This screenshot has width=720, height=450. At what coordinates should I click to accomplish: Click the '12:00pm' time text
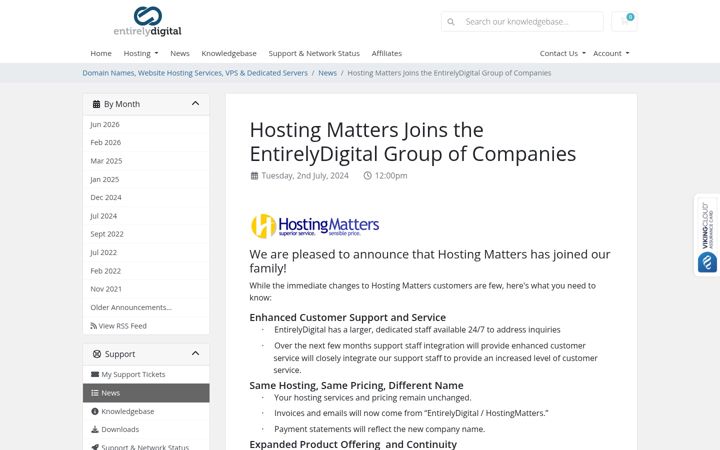tap(391, 175)
